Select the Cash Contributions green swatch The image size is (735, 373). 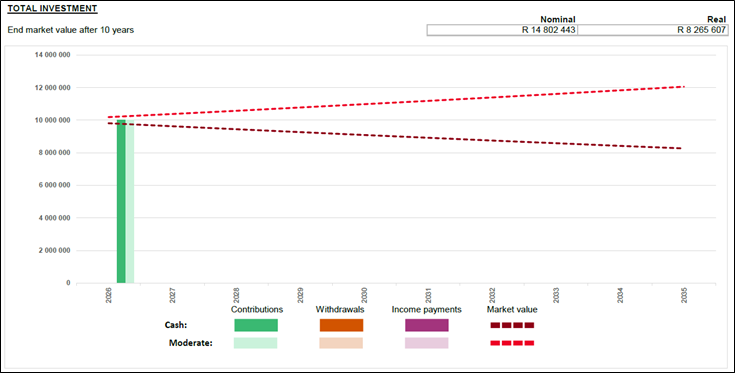tap(256, 325)
